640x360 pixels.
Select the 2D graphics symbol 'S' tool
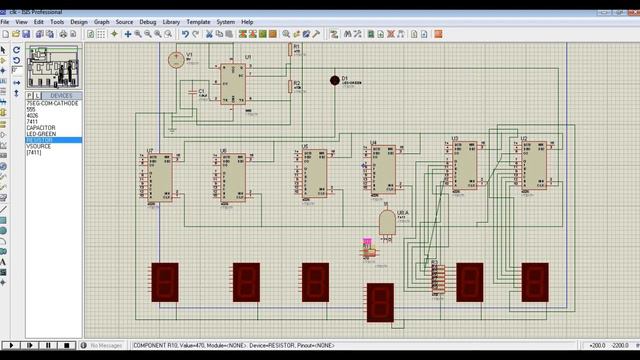point(3,272)
